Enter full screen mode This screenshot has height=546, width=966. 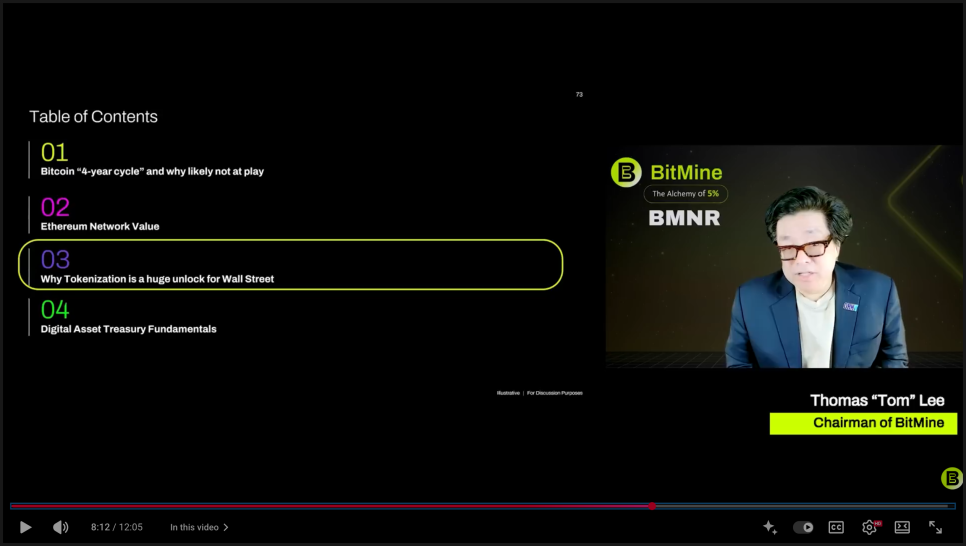pyautogui.click(x=936, y=527)
